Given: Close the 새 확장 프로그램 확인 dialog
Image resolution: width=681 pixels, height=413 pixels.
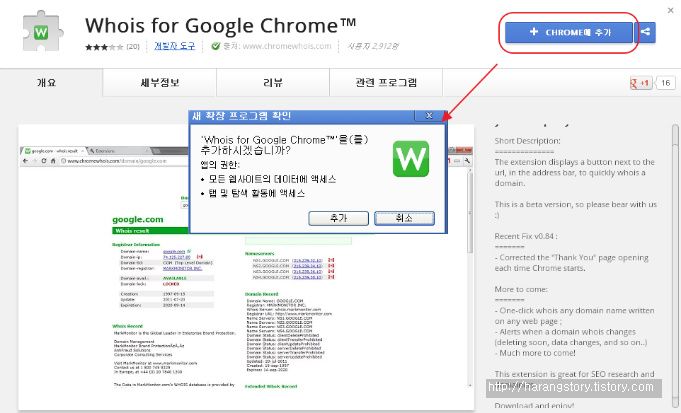Looking at the screenshot, I should coord(429,116).
